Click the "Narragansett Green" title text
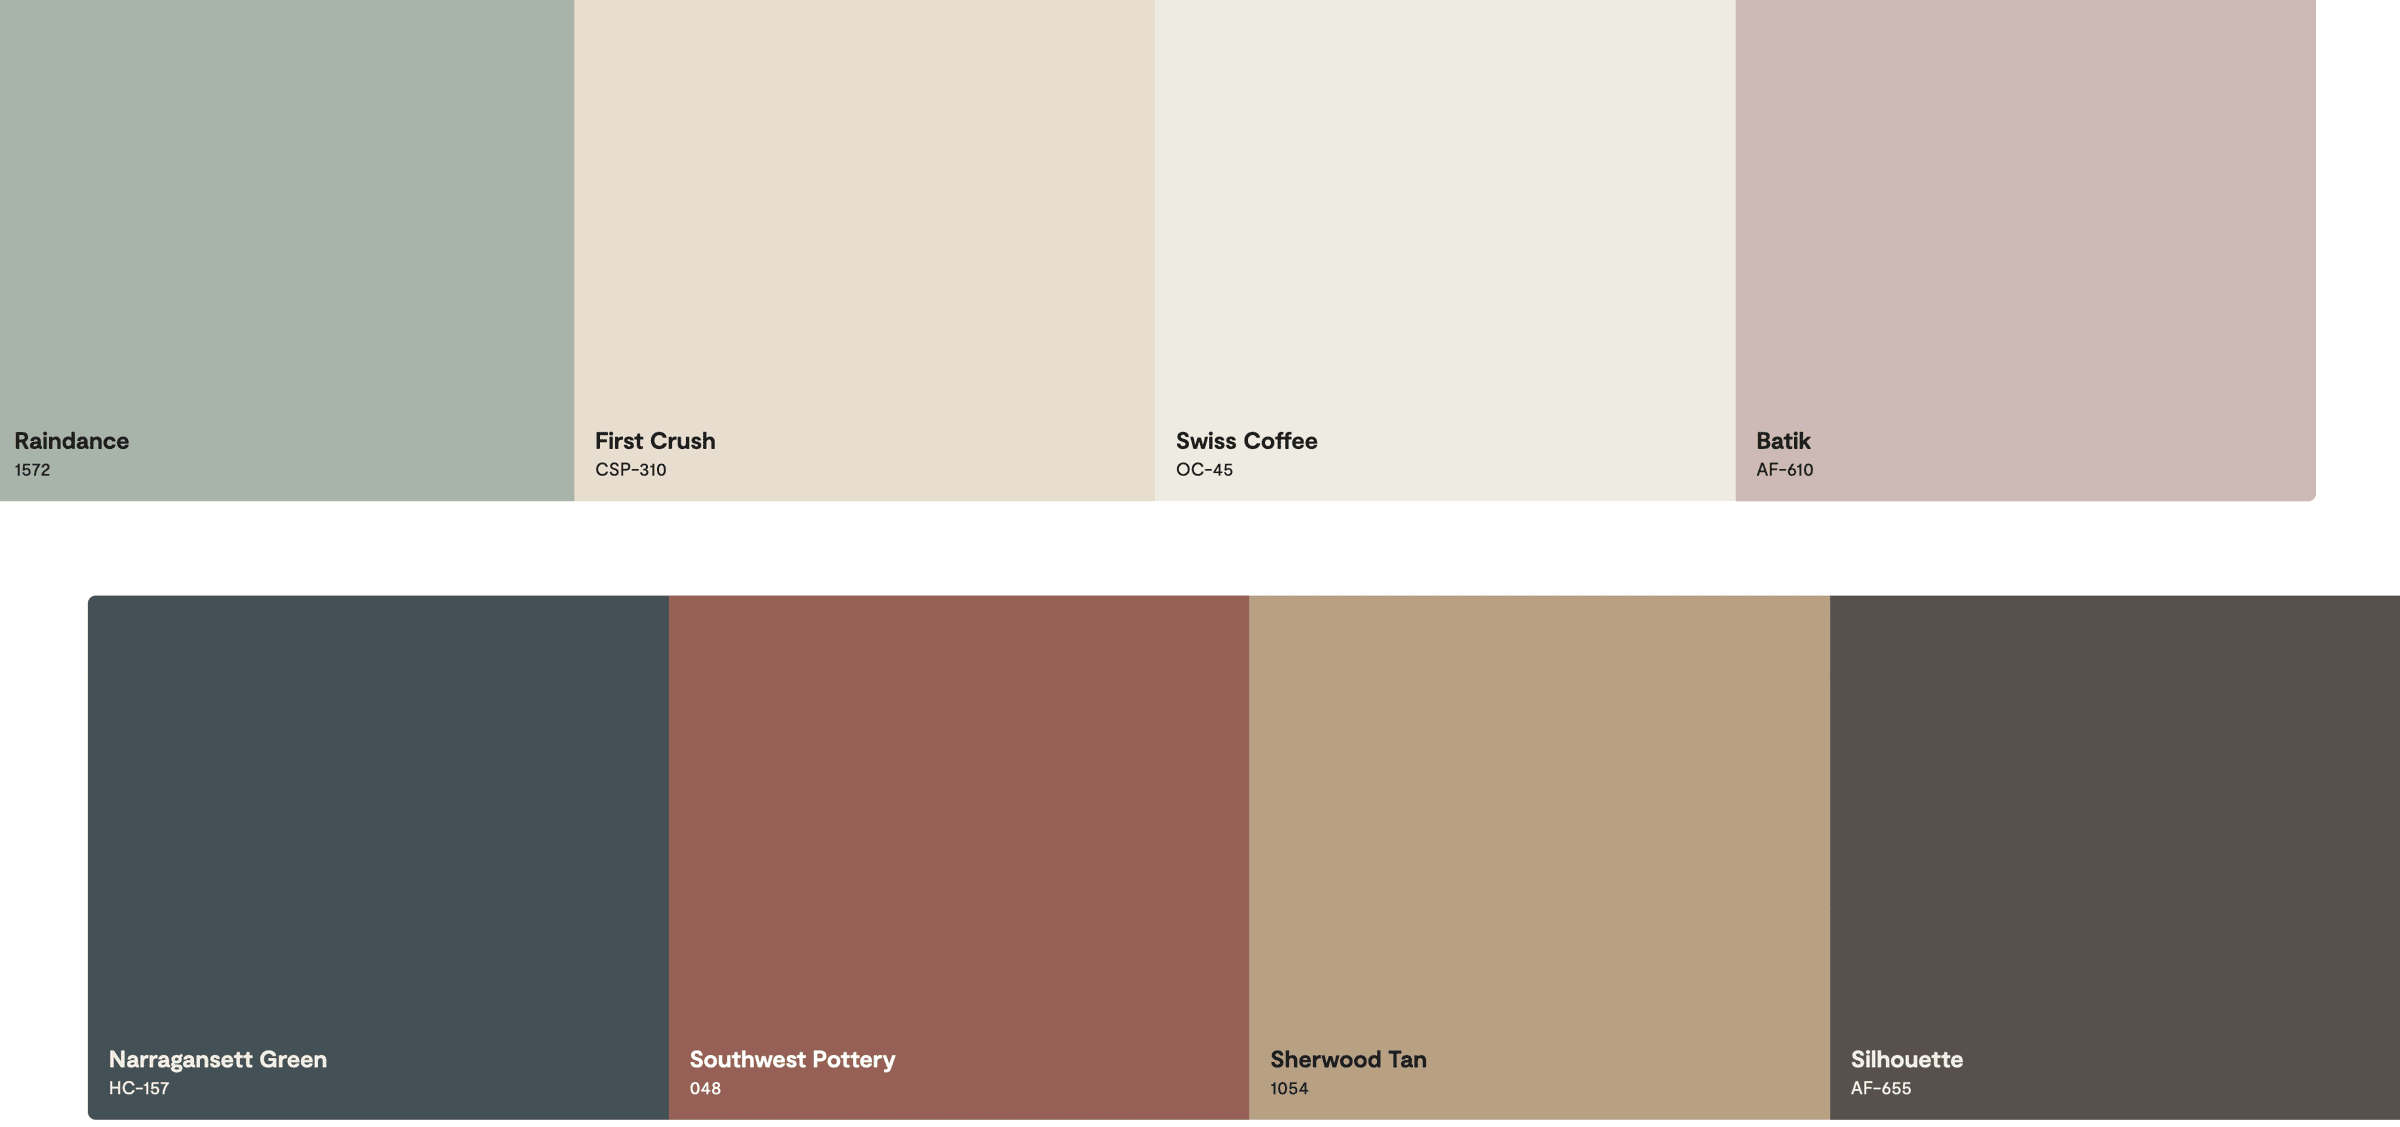The image size is (2400, 1127). tap(218, 1059)
